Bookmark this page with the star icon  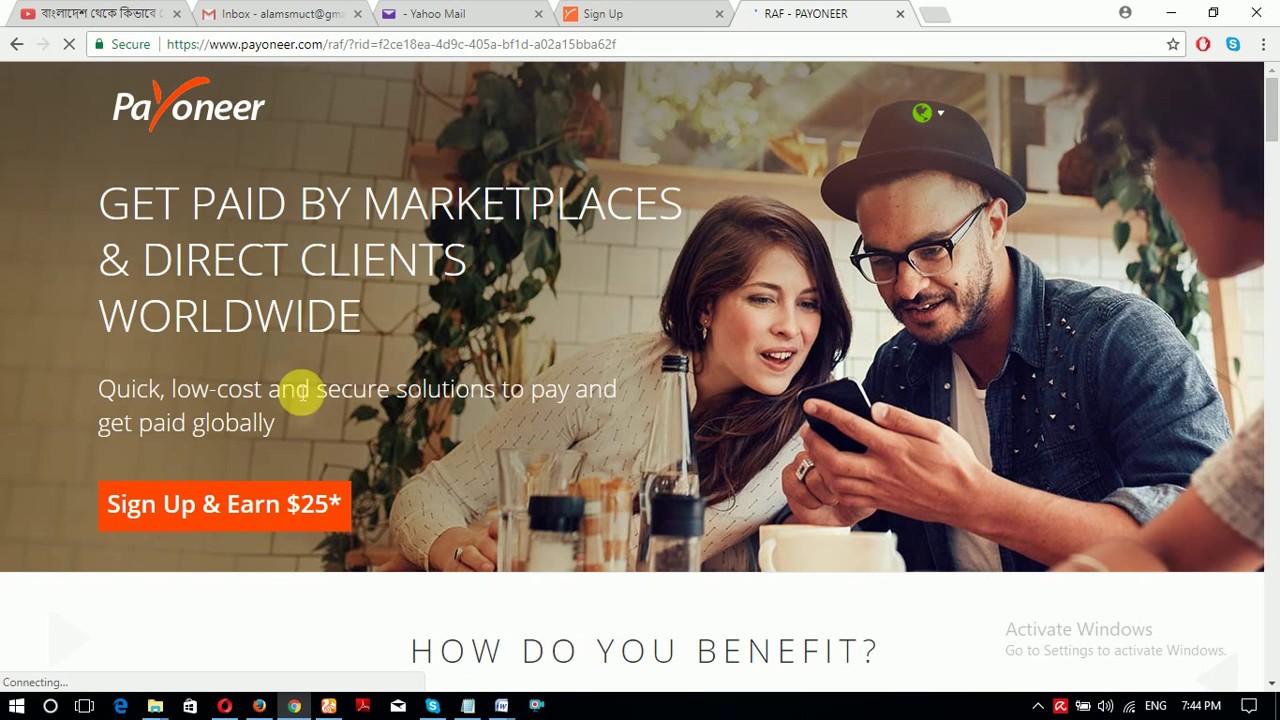click(1173, 44)
